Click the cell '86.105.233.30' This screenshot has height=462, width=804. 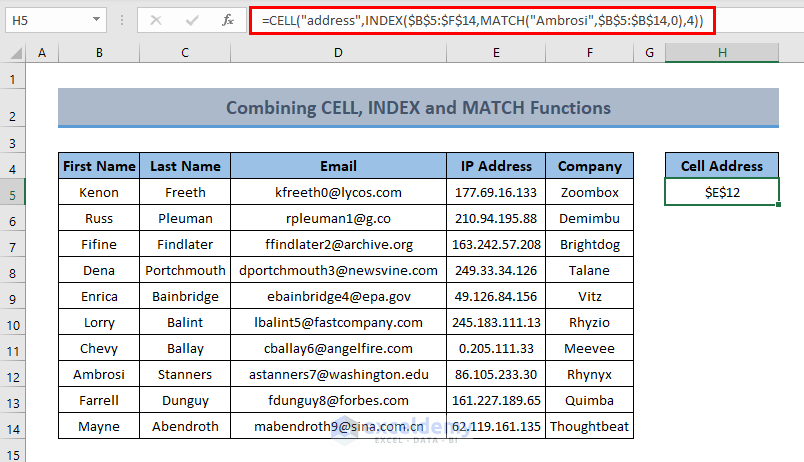(496, 374)
